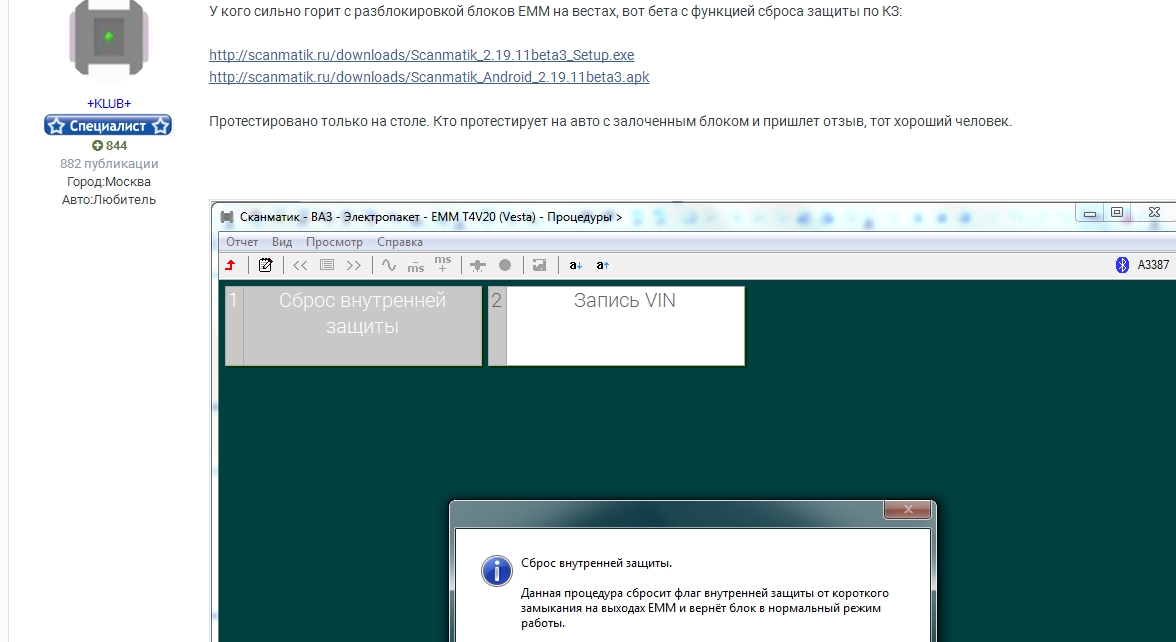Select the Сброс внутренней защиты procedure tile
The height and width of the screenshot is (642, 1176).
(353, 326)
